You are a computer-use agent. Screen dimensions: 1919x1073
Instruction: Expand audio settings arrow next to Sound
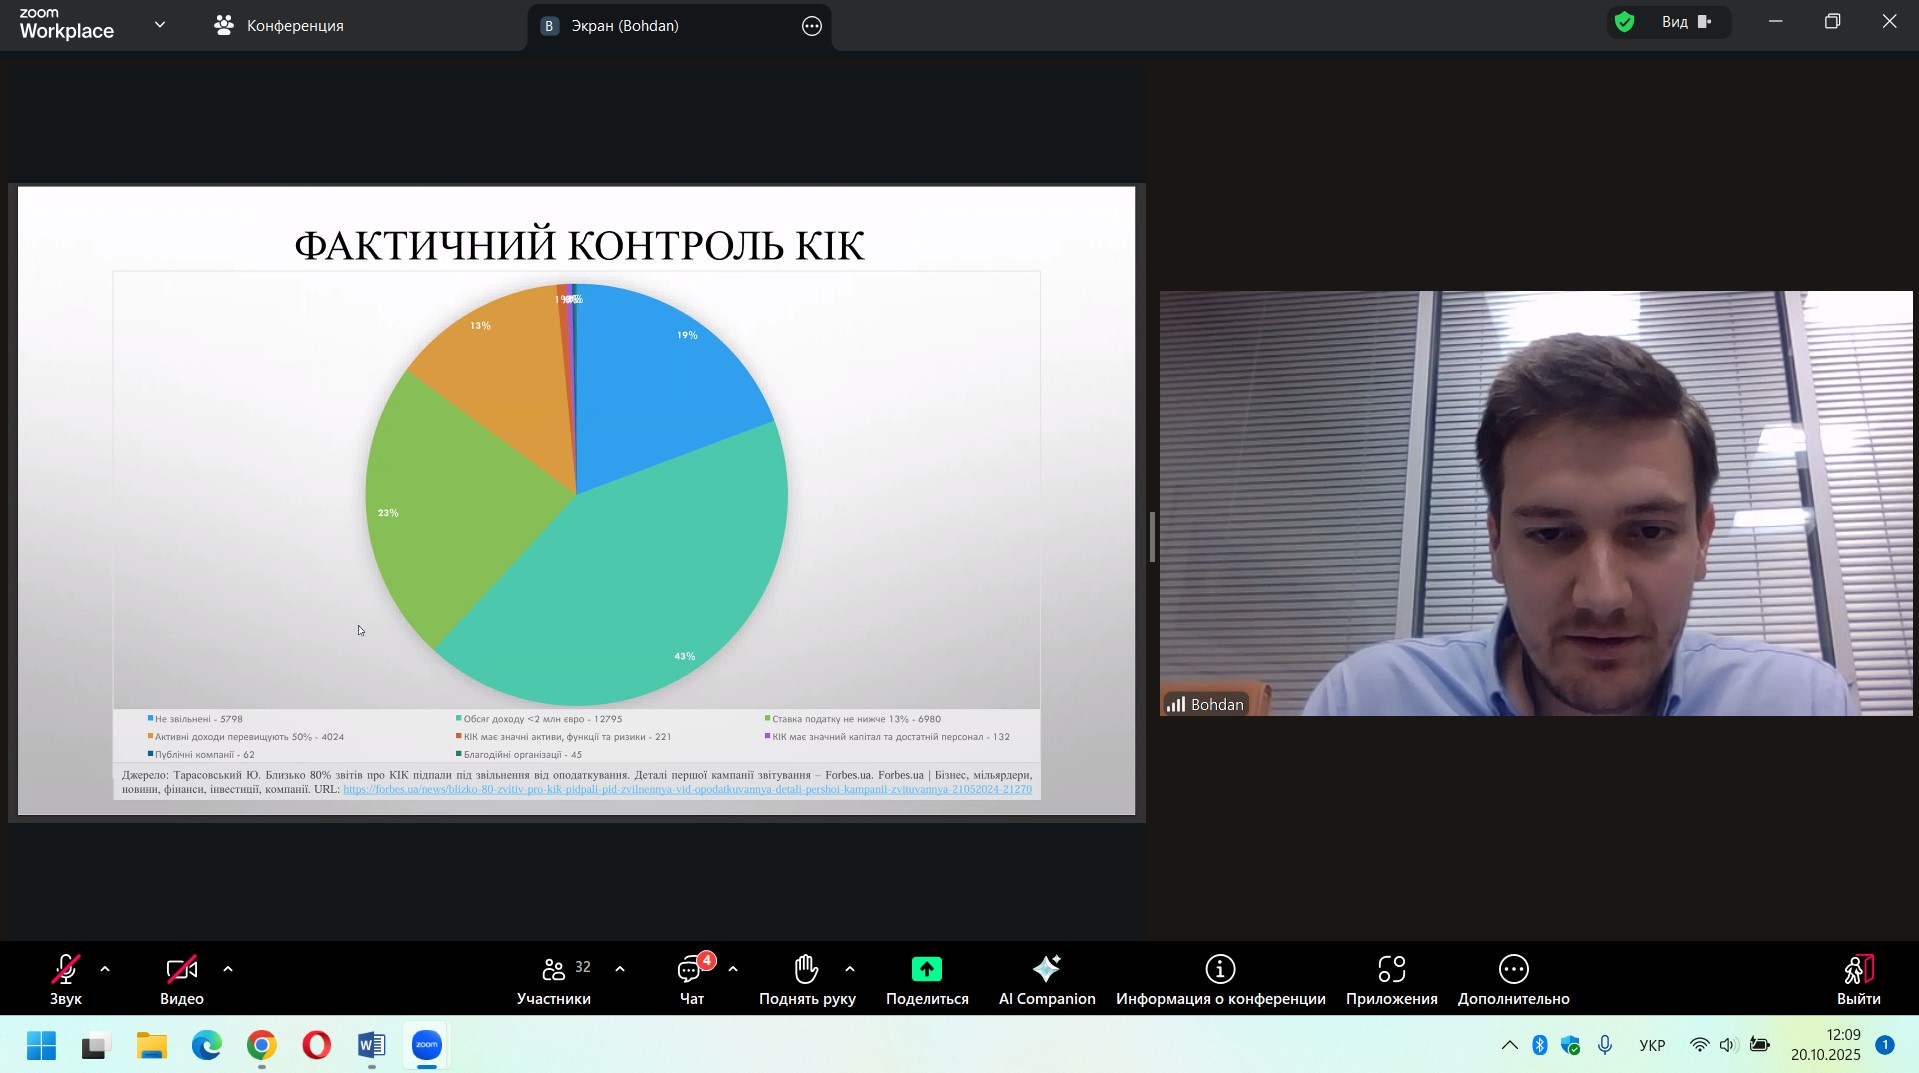click(x=105, y=969)
